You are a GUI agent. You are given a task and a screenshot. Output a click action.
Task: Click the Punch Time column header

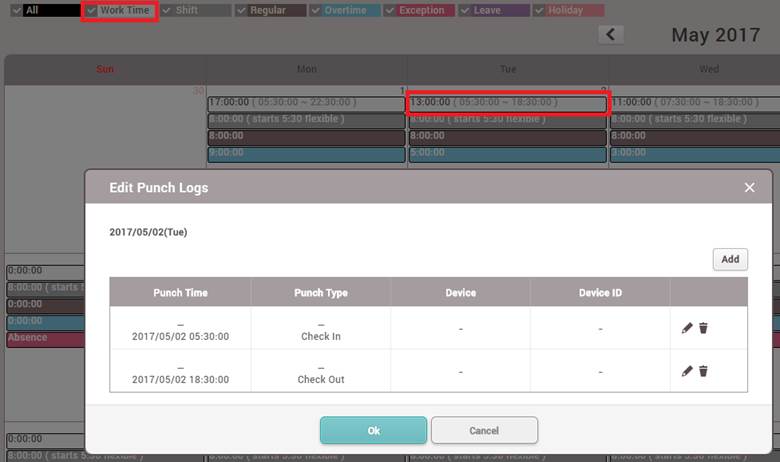180,293
